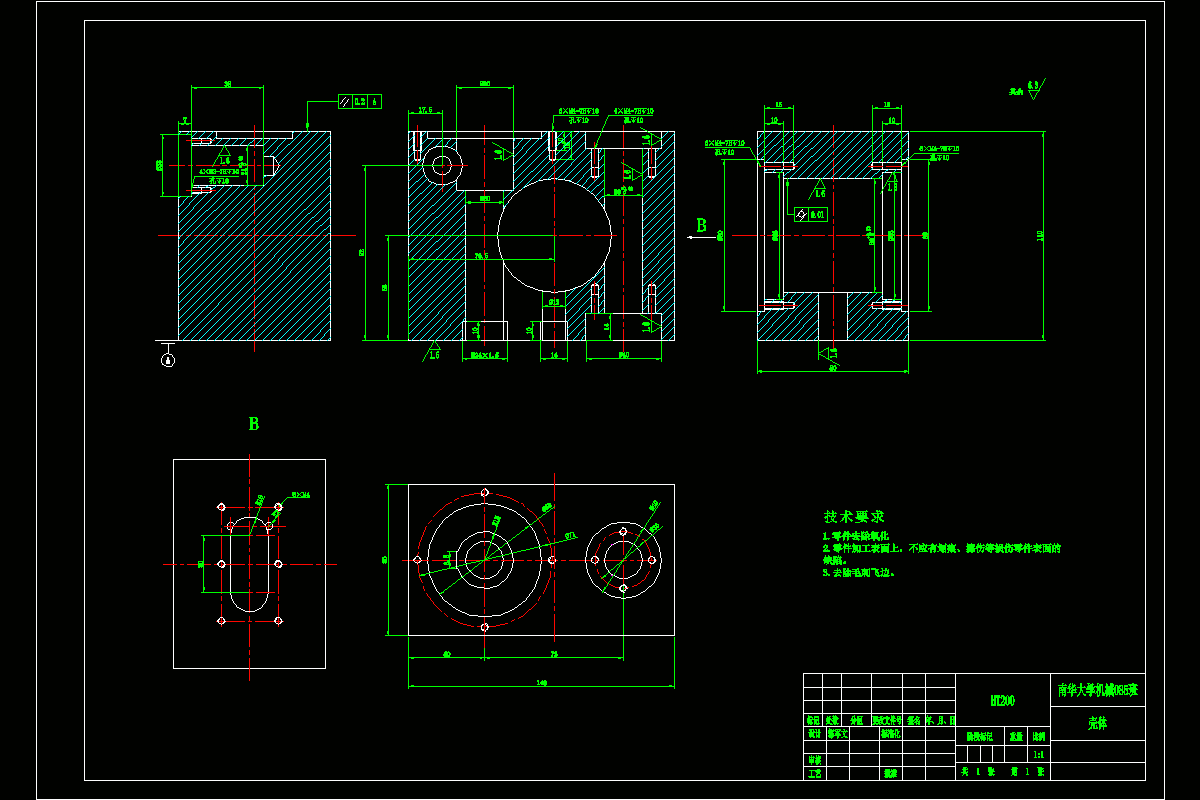Select the four-hole flange circle in the bottom view
This screenshot has height=800, width=1200.
[x=623, y=560]
